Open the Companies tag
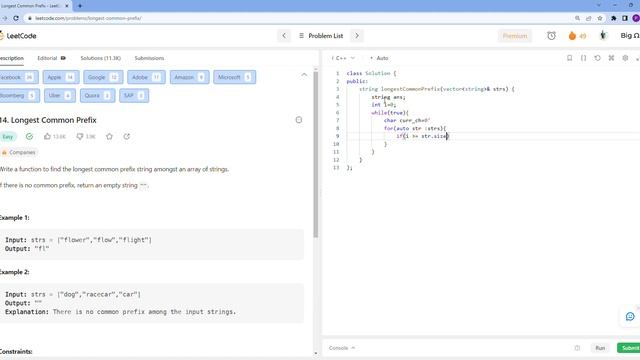The width and height of the screenshot is (640, 360). click(x=19, y=152)
